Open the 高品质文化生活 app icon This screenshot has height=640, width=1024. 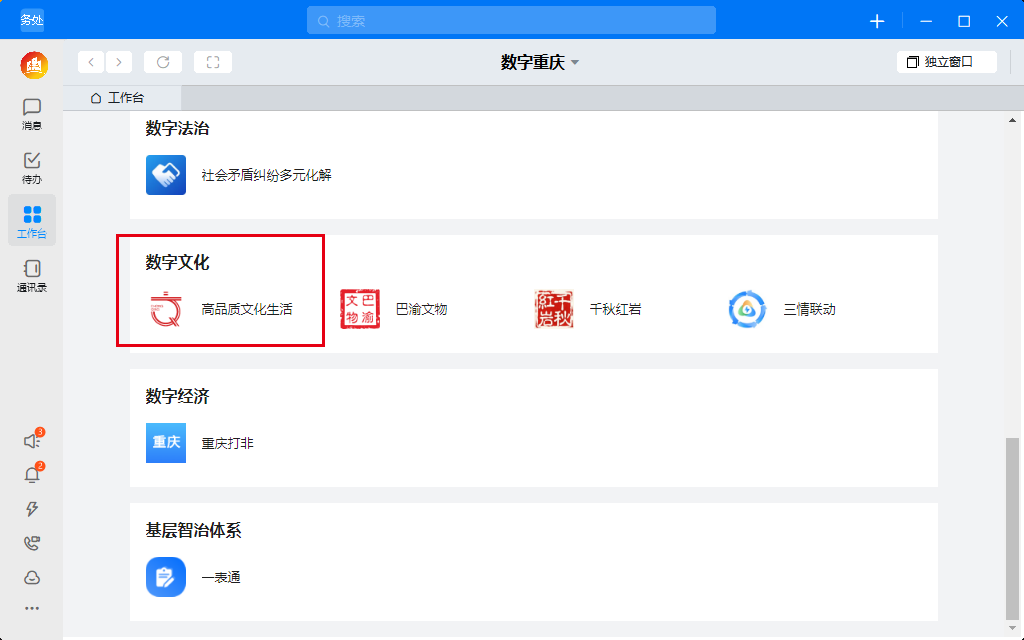coord(166,309)
